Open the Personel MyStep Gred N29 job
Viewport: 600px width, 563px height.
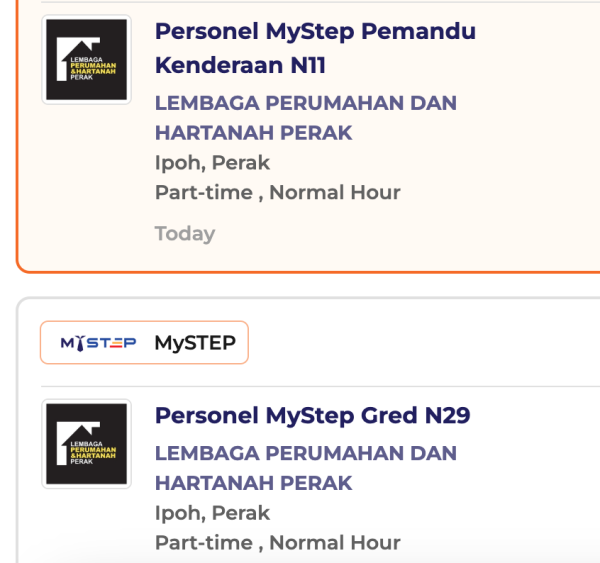click(x=312, y=415)
